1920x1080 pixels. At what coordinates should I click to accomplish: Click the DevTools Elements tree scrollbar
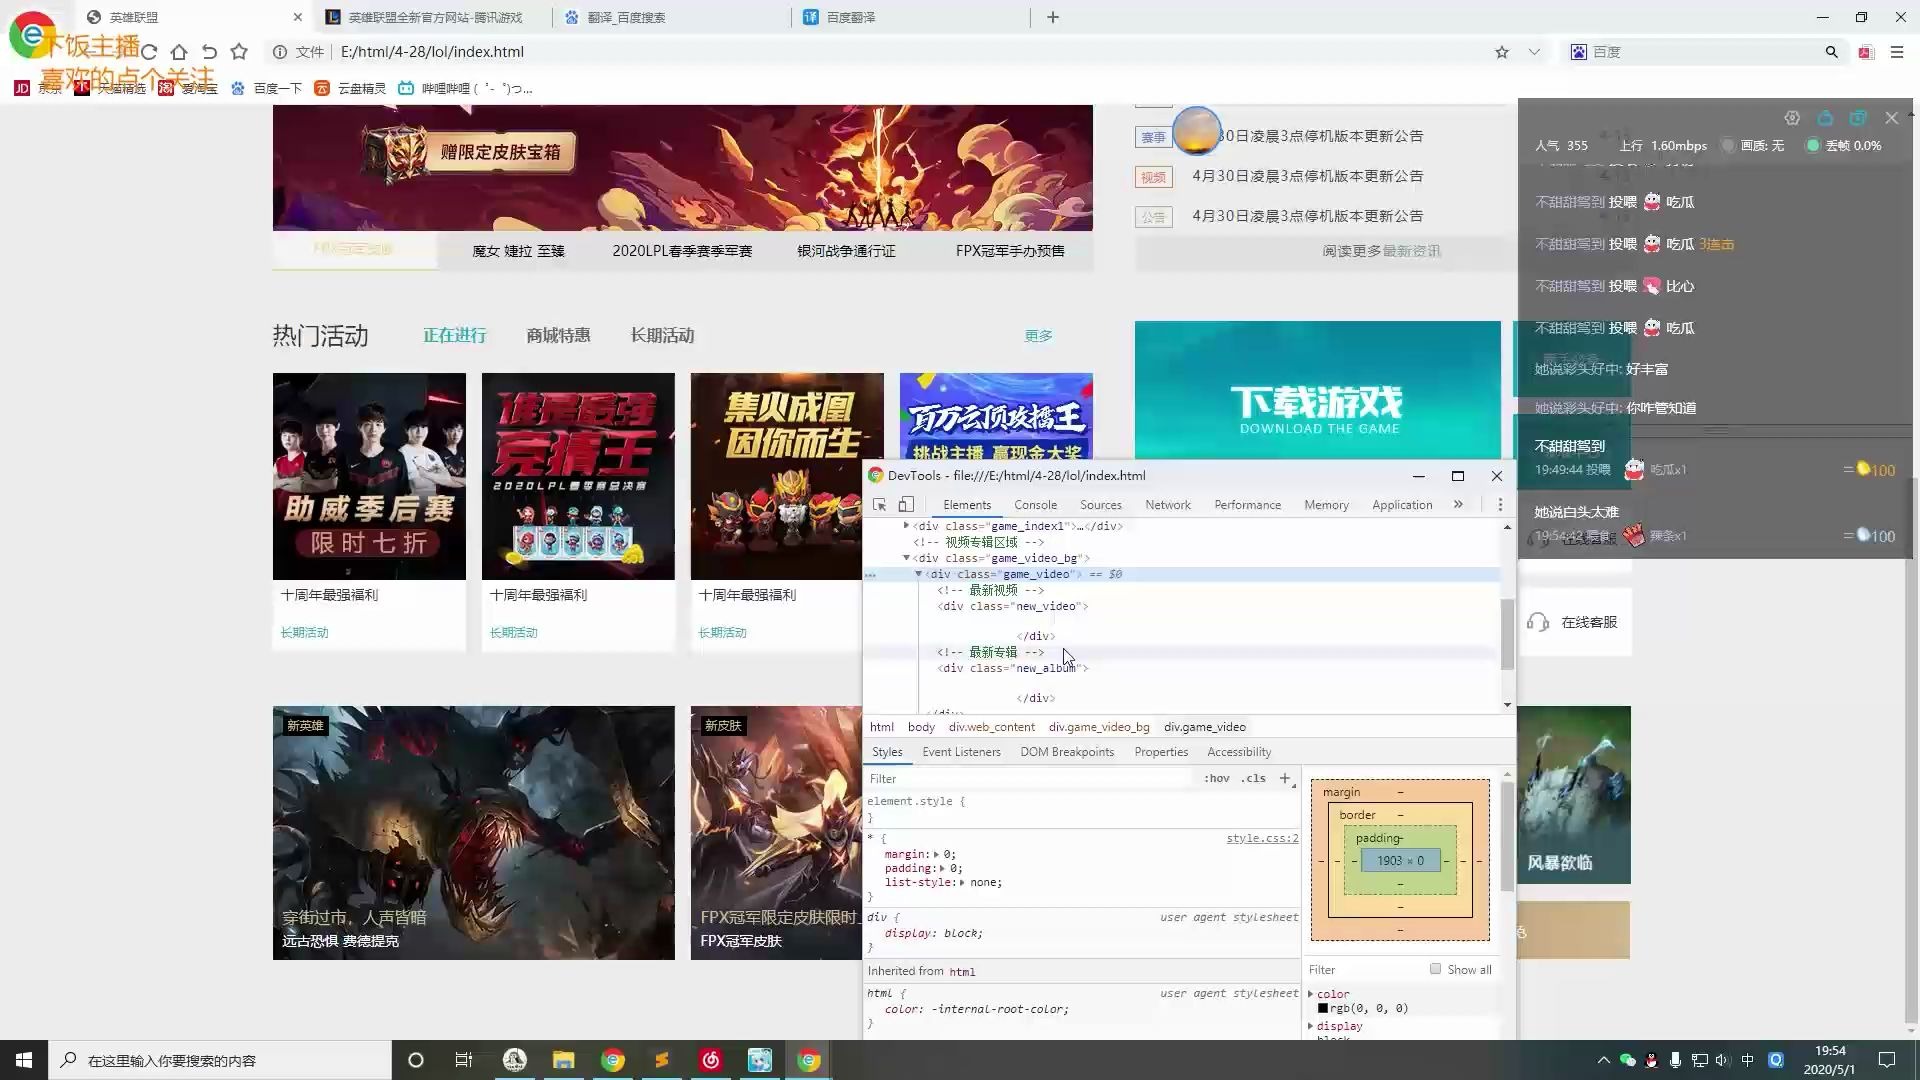click(x=1507, y=634)
